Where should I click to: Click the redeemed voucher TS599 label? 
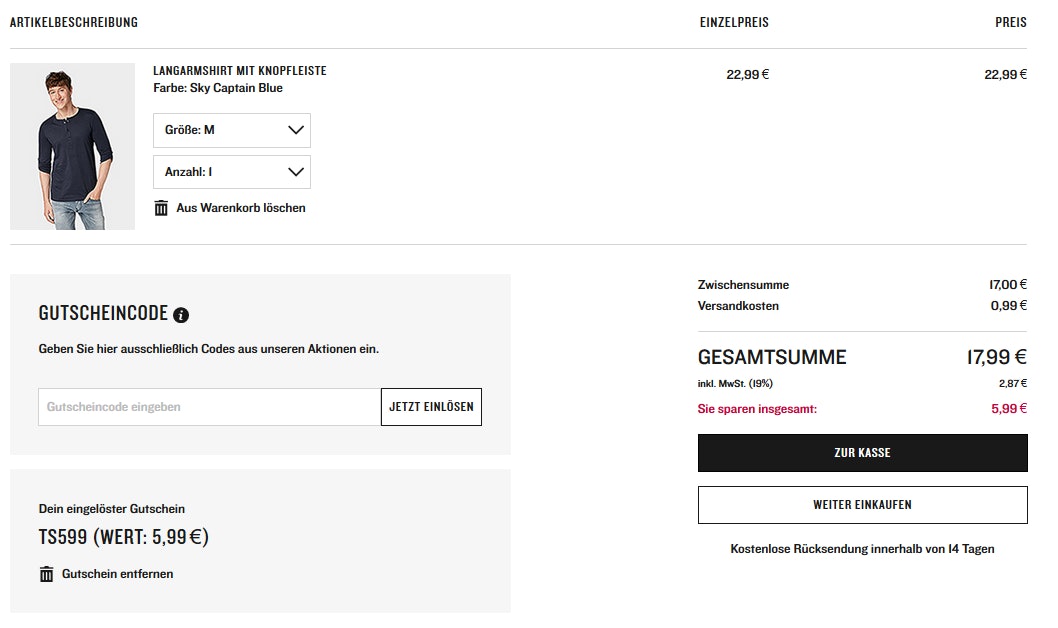123,537
